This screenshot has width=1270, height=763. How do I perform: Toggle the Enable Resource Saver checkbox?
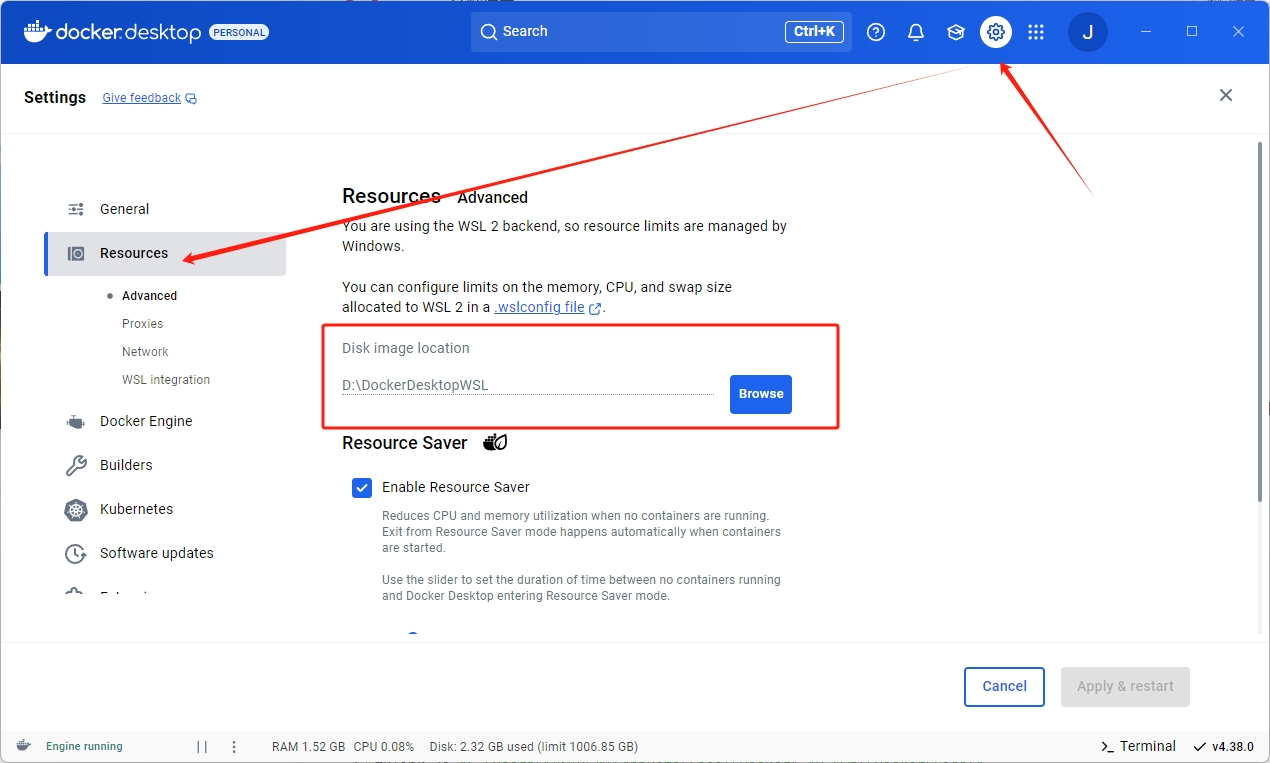click(362, 487)
